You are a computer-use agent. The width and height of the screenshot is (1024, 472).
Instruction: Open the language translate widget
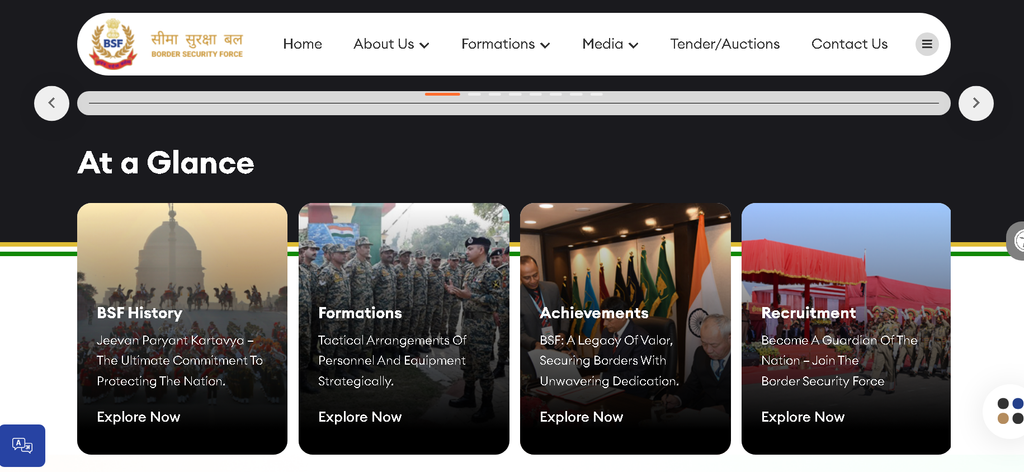pyautogui.click(x=22, y=445)
